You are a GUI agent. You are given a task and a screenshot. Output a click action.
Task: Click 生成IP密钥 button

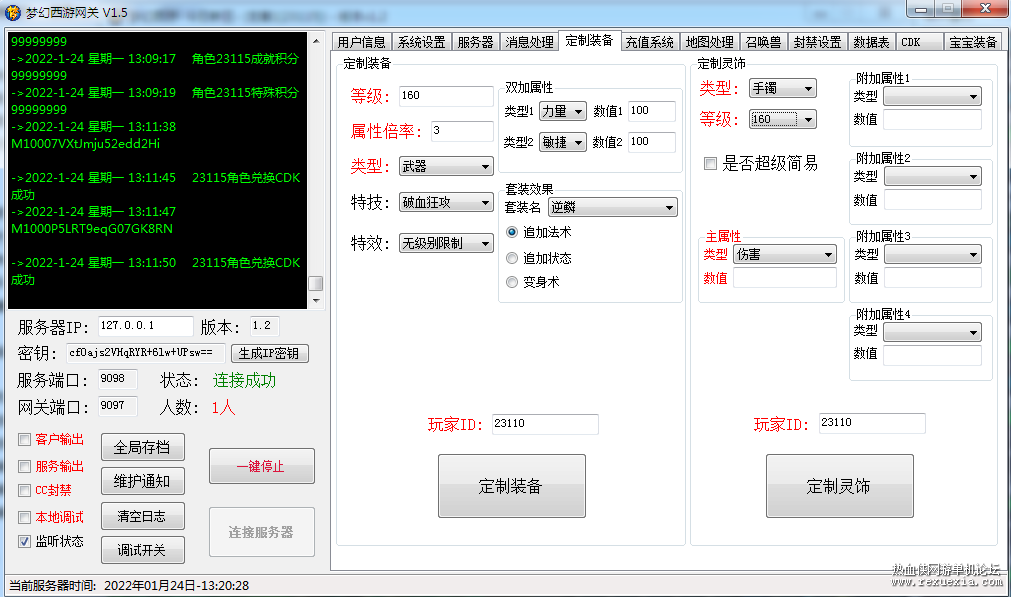click(x=270, y=353)
